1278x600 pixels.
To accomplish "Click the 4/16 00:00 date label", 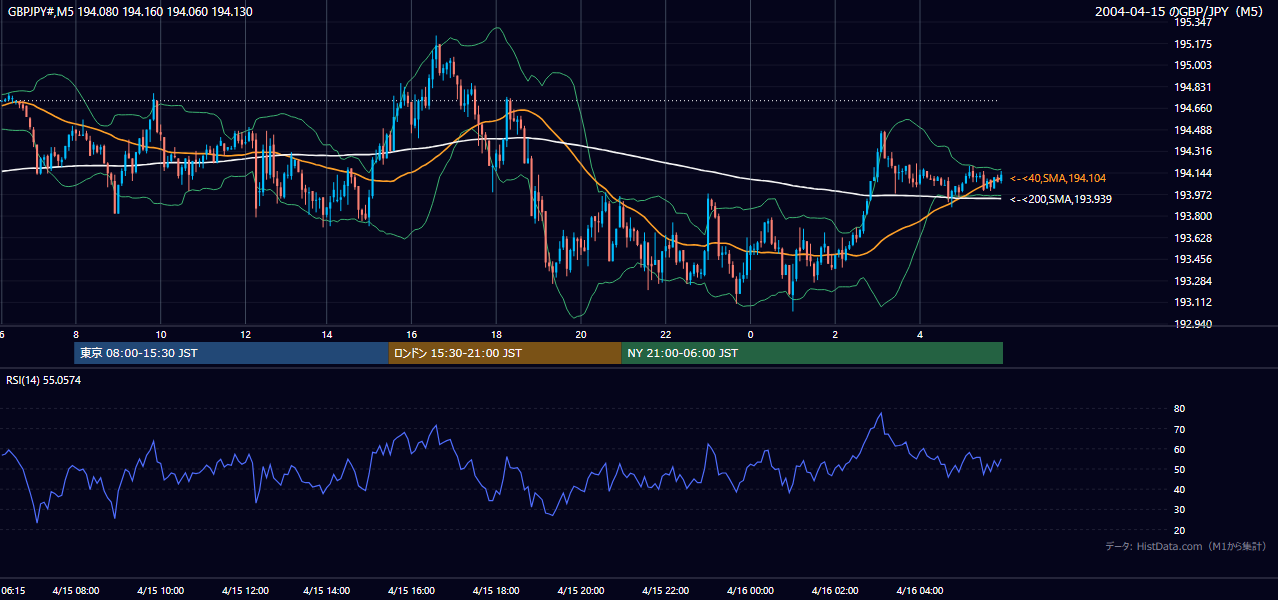I will point(749,591).
